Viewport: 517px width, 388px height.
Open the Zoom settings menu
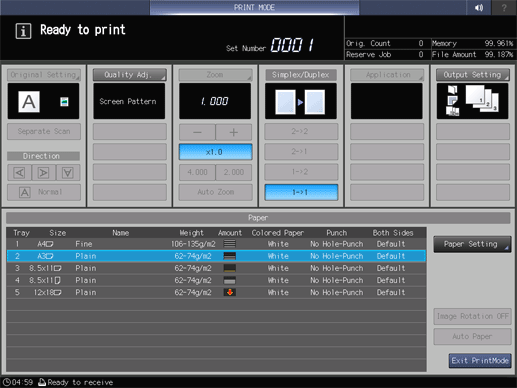215,75
